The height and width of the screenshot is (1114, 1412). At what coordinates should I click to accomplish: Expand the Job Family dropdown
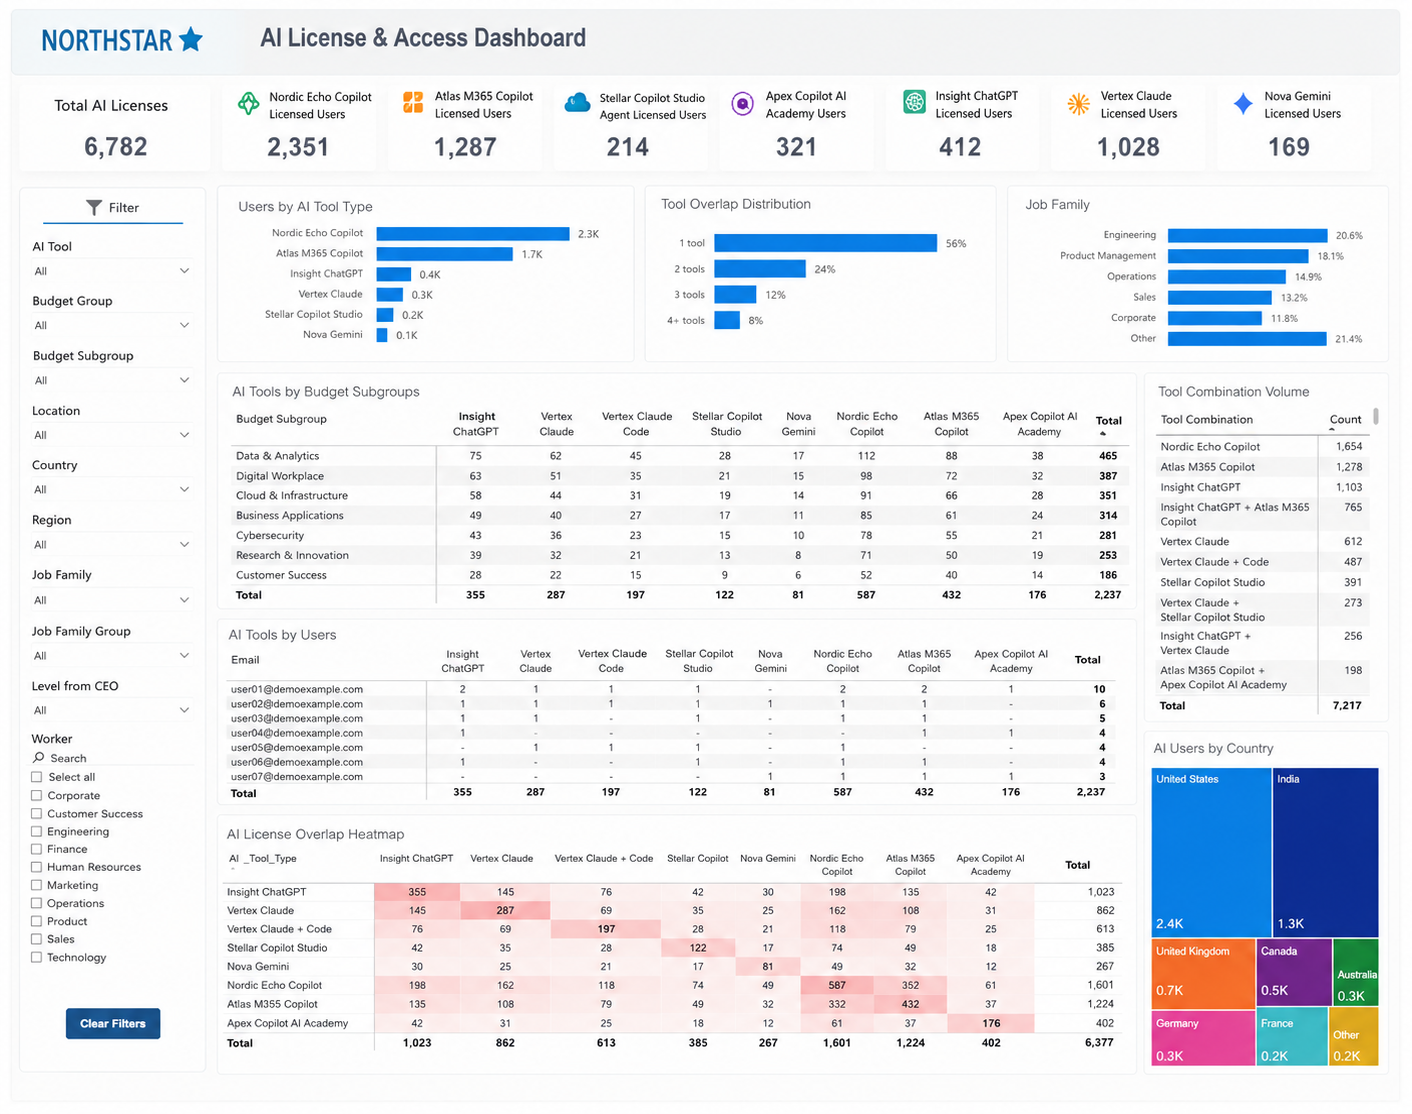pyautogui.click(x=111, y=600)
